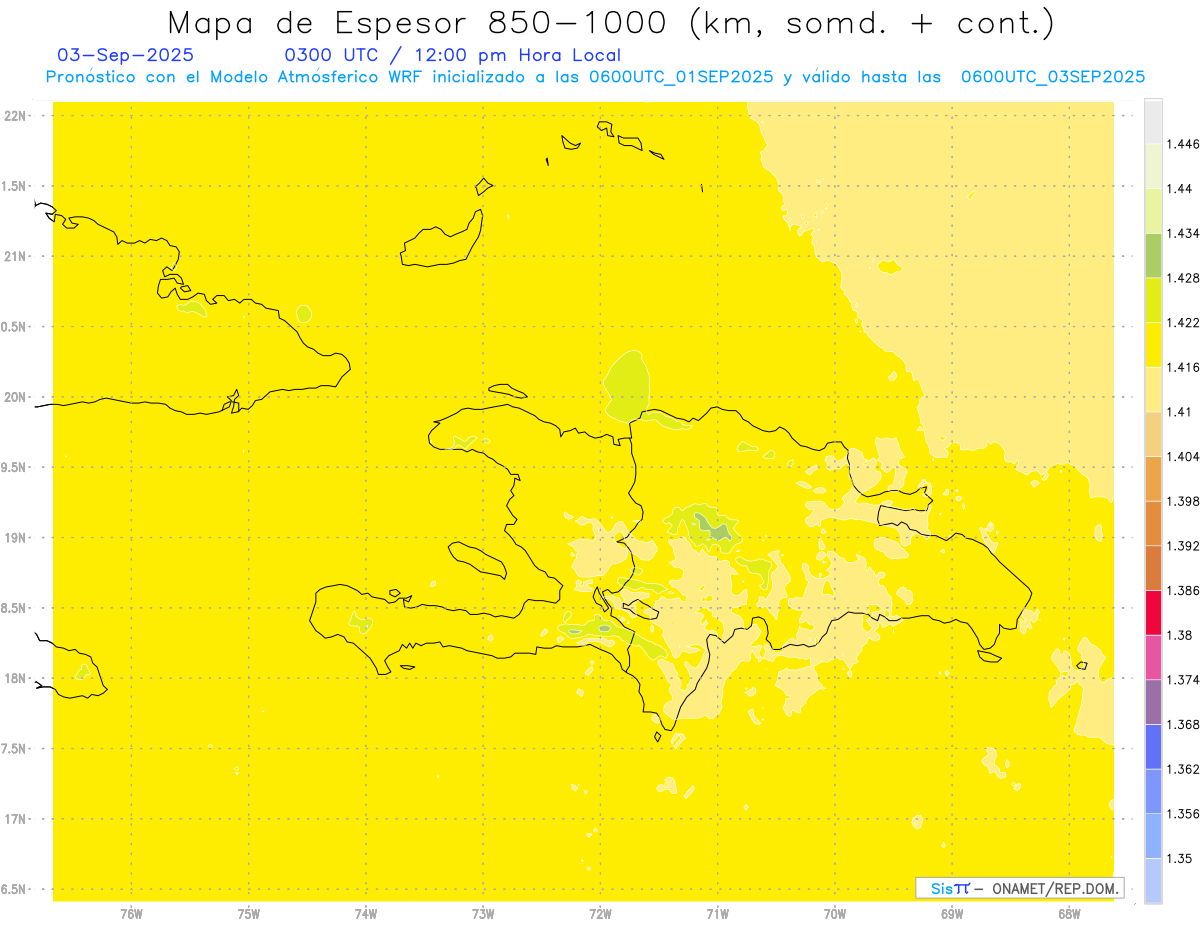1200x927 pixels.
Task: Click the pink 1.374–1.38 legend swatch
Action: (x=1153, y=657)
